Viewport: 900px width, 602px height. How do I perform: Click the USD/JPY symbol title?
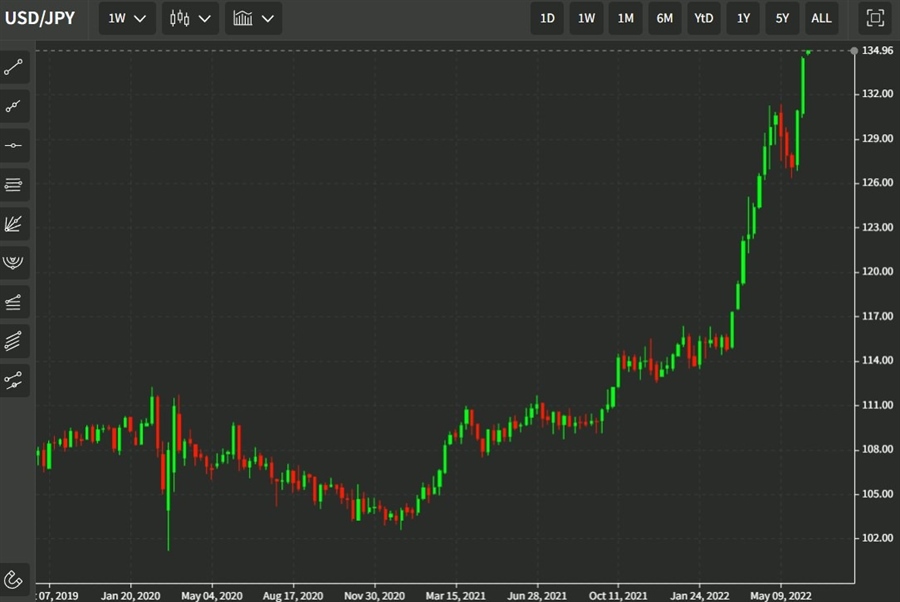(40, 18)
